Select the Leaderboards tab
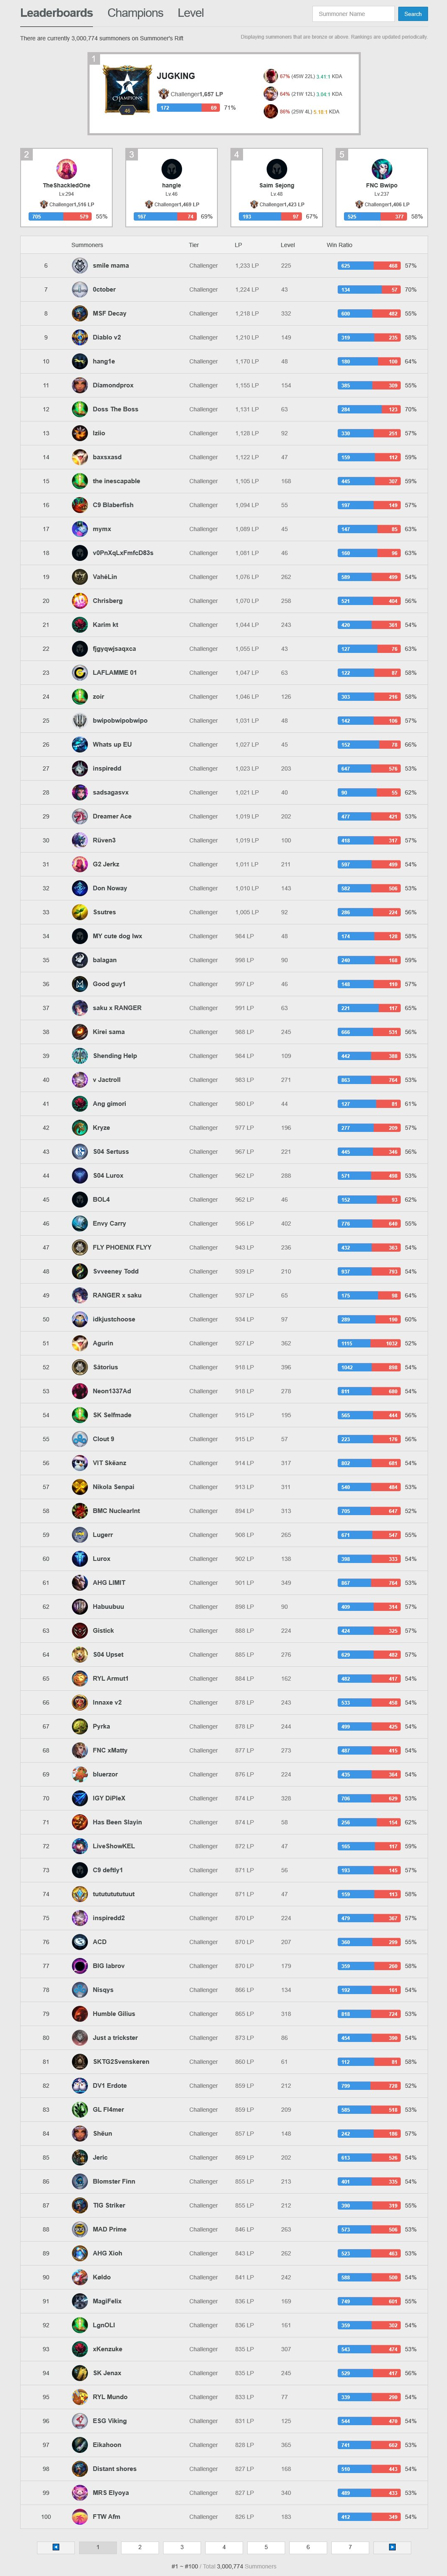 coord(56,13)
